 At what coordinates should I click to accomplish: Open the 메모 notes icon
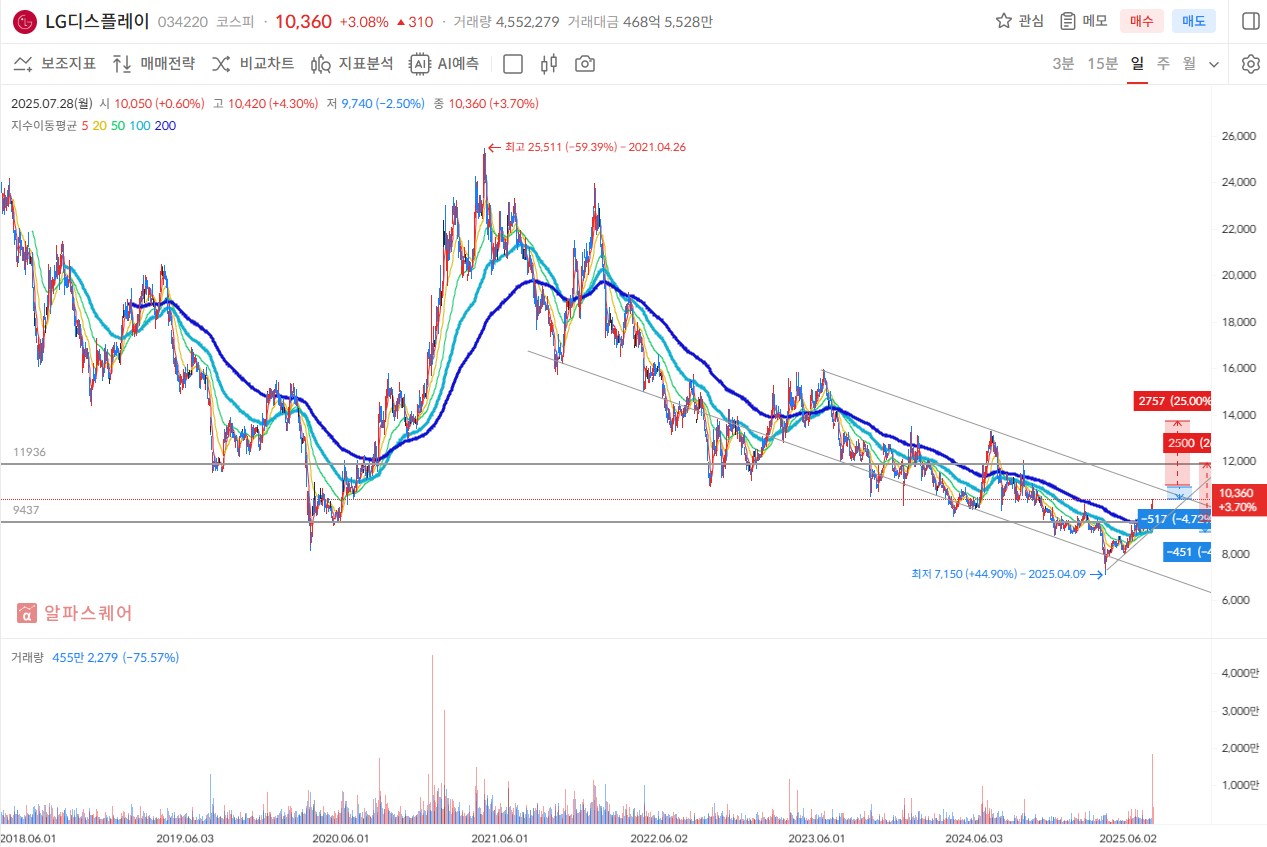pyautogui.click(x=1068, y=21)
